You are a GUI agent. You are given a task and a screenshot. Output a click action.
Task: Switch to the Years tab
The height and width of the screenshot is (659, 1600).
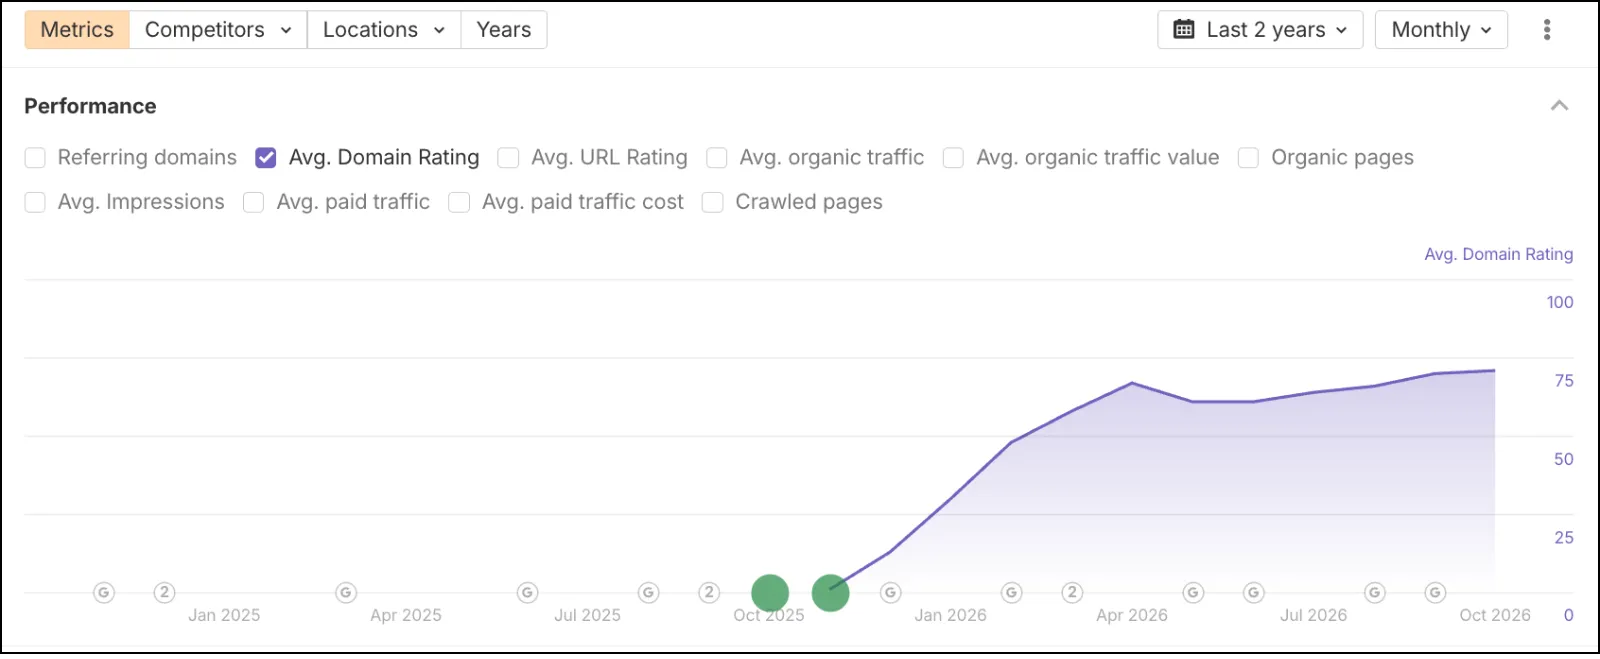pos(504,30)
